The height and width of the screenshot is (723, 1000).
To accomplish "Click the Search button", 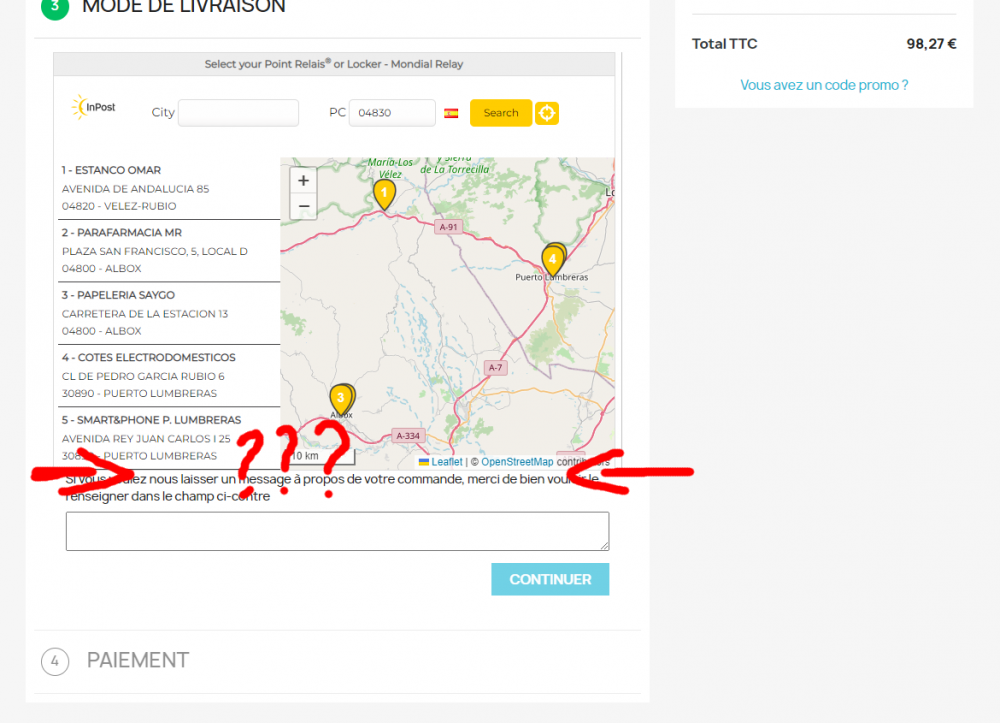I will (501, 113).
